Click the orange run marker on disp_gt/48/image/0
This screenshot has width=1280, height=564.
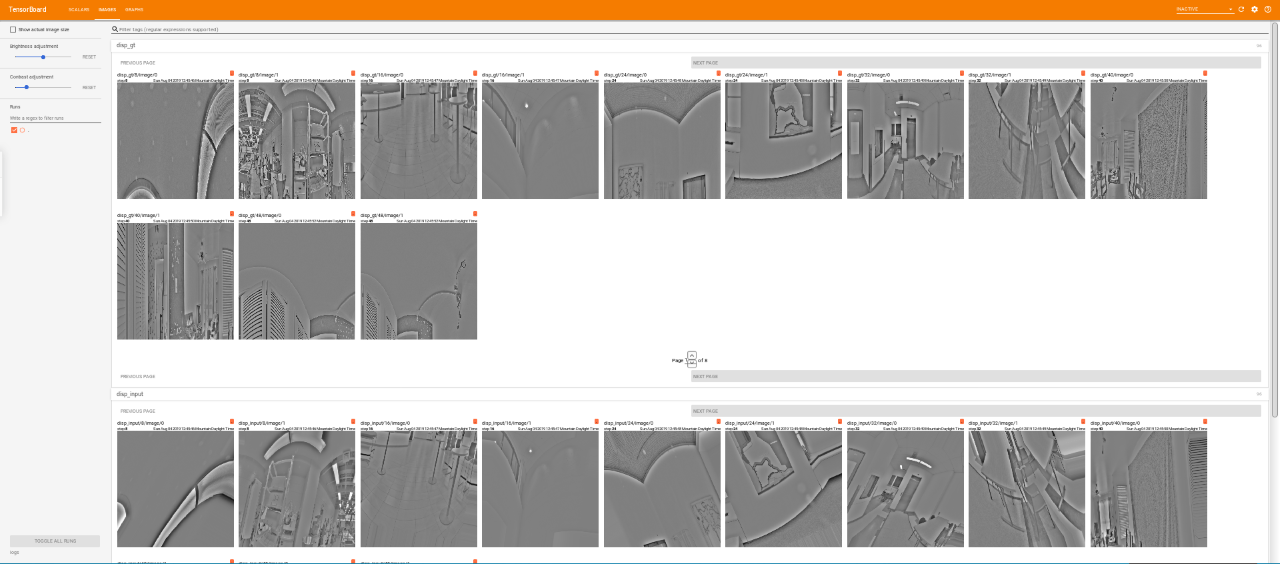pos(353,214)
